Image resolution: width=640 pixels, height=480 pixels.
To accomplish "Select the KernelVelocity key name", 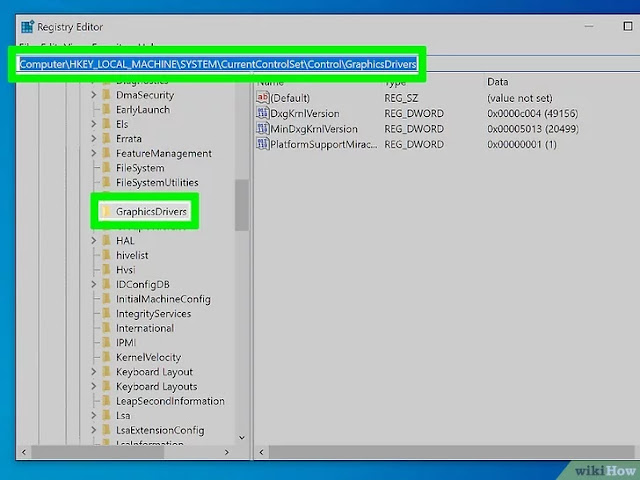I will click(x=149, y=358).
